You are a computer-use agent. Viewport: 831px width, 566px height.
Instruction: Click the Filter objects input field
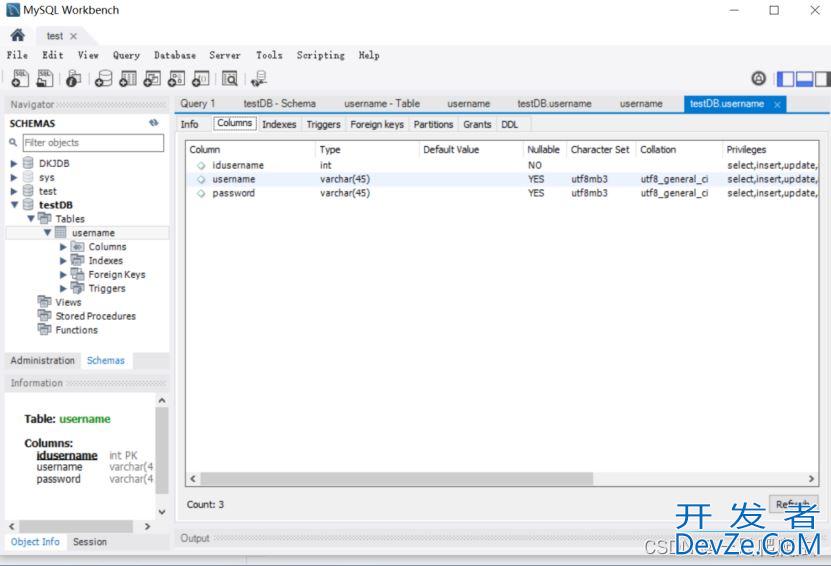pyautogui.click(x=93, y=143)
